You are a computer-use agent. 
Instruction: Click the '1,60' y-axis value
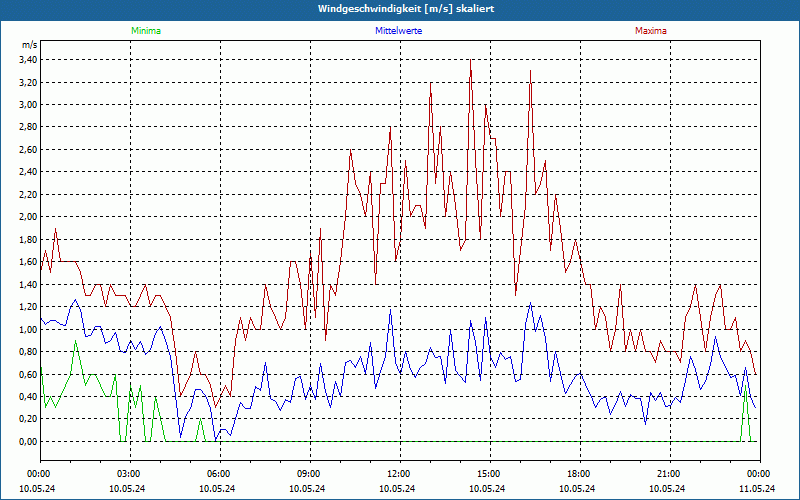pyautogui.click(x=29, y=262)
